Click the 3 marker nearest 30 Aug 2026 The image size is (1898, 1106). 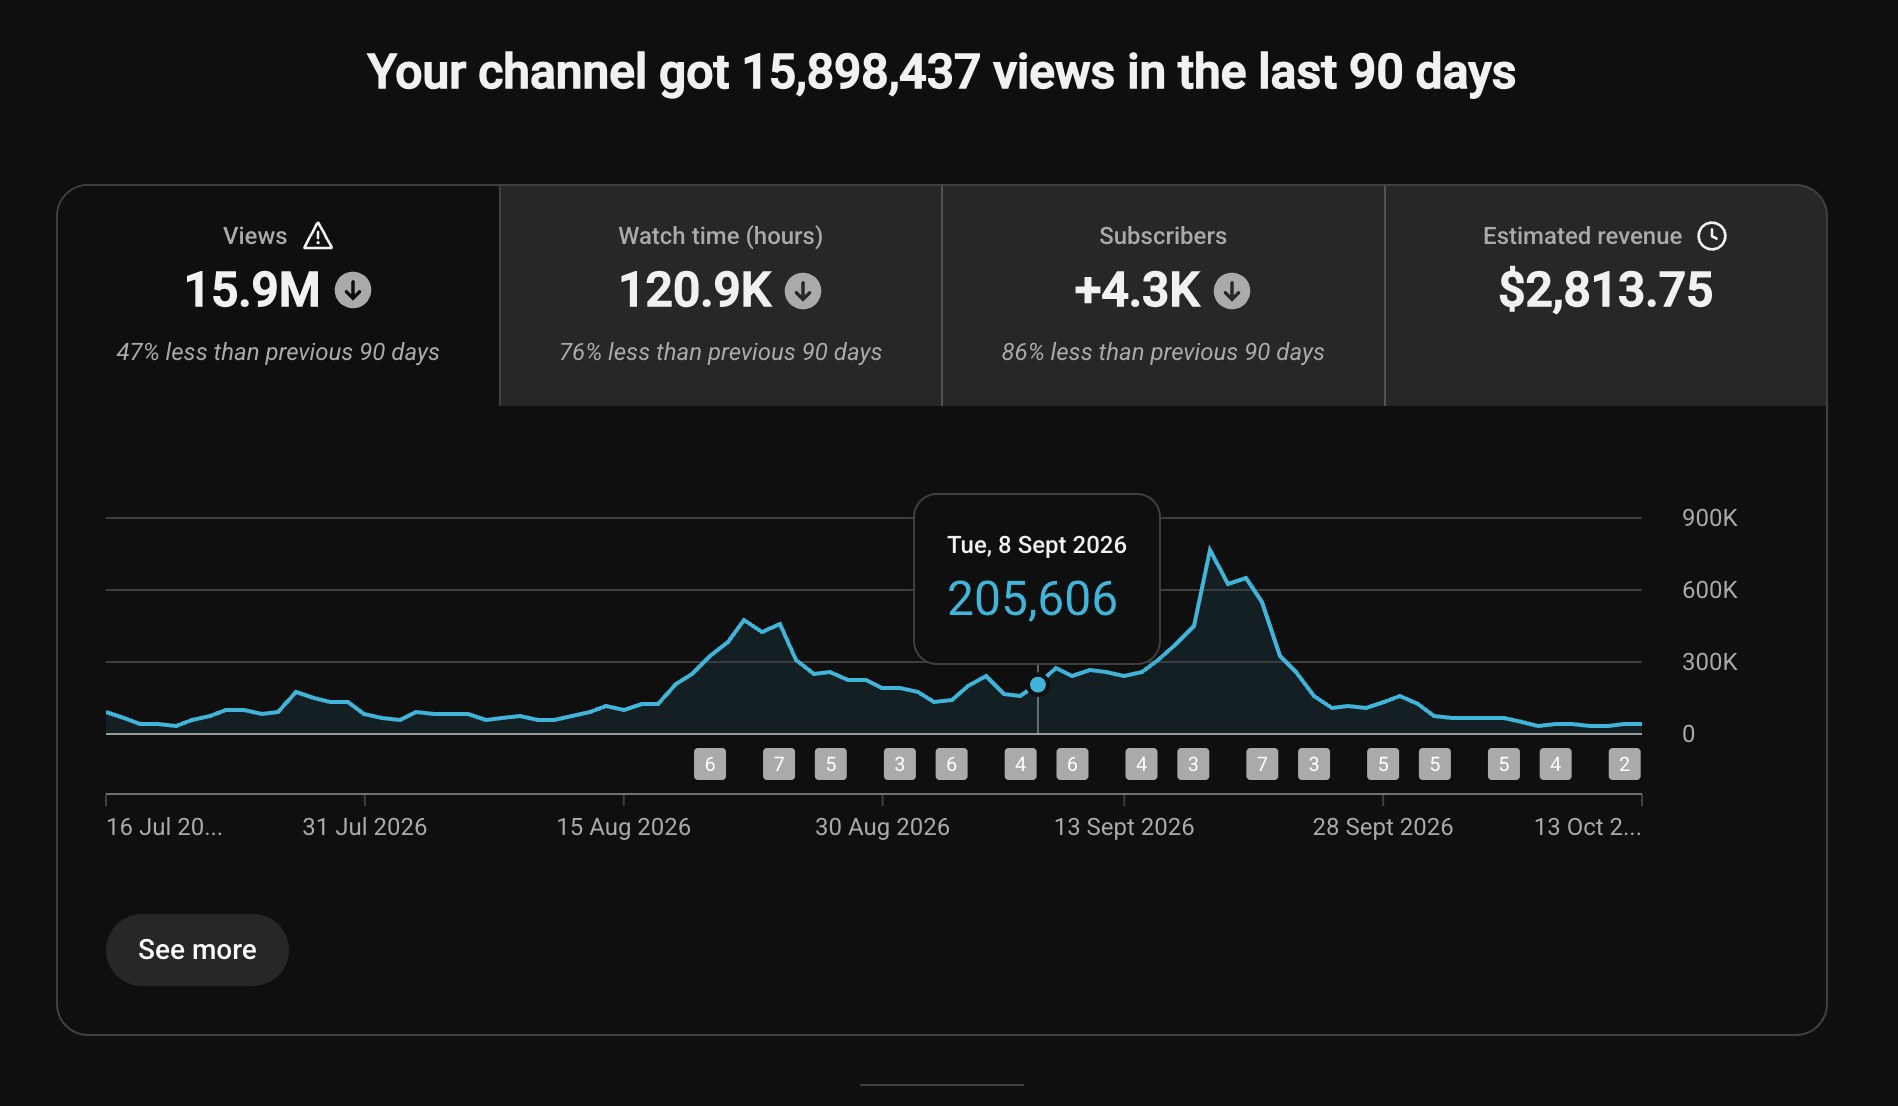click(x=900, y=764)
